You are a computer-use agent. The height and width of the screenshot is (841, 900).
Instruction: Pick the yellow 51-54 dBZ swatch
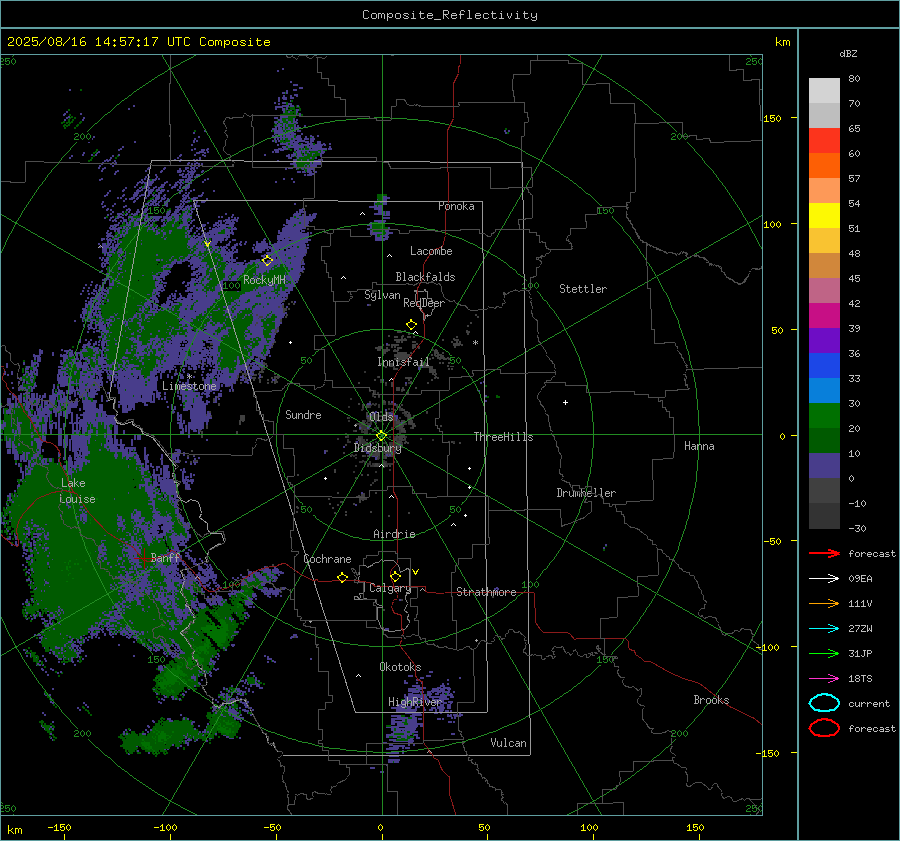click(x=824, y=216)
